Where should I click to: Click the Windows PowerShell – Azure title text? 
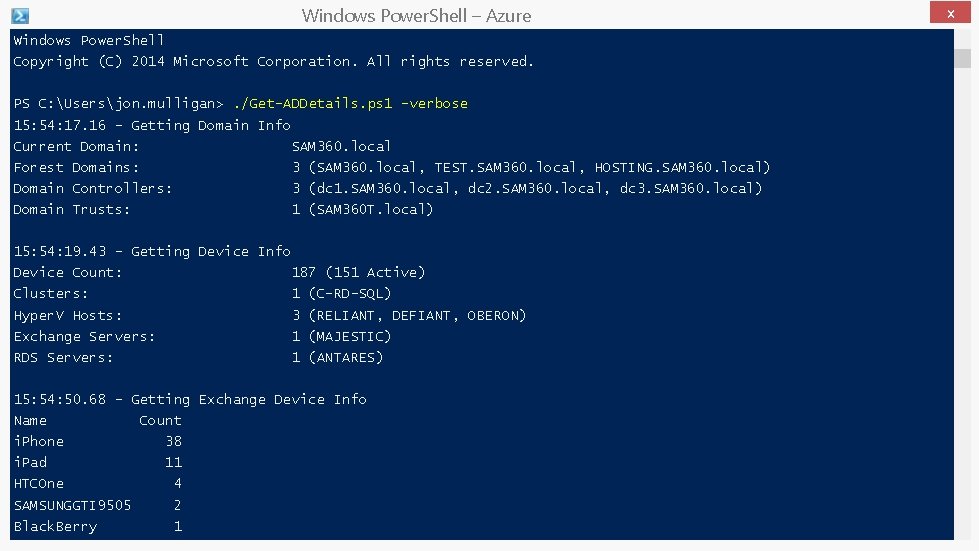pyautogui.click(x=416, y=16)
